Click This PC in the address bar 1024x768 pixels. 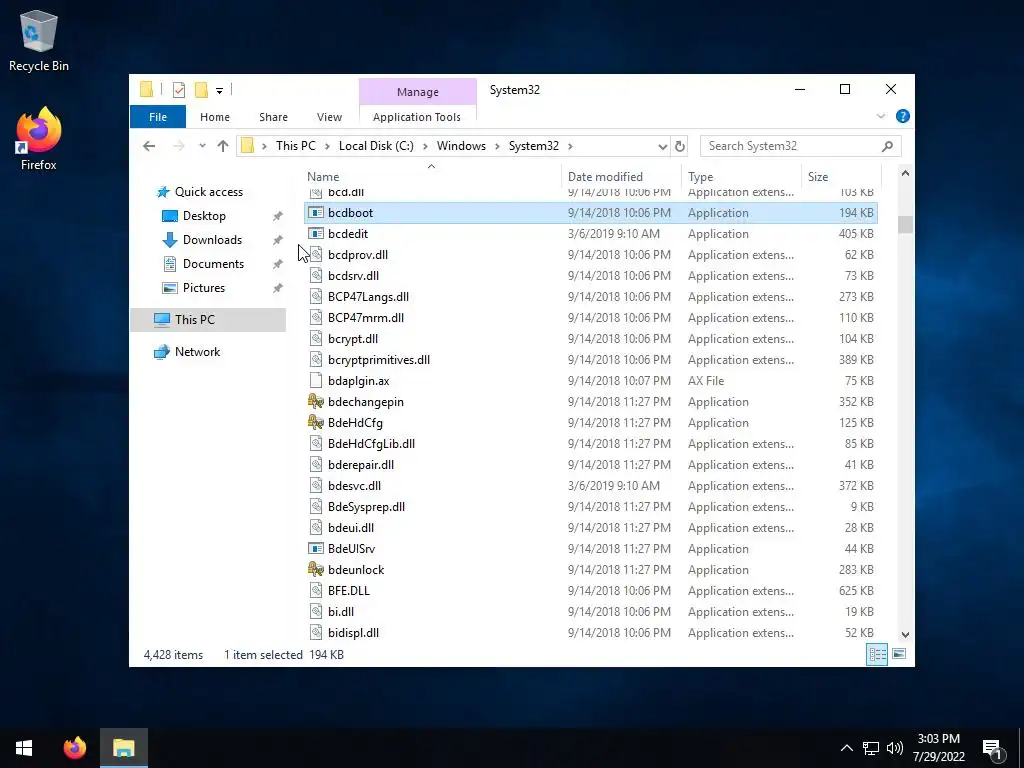click(x=295, y=146)
